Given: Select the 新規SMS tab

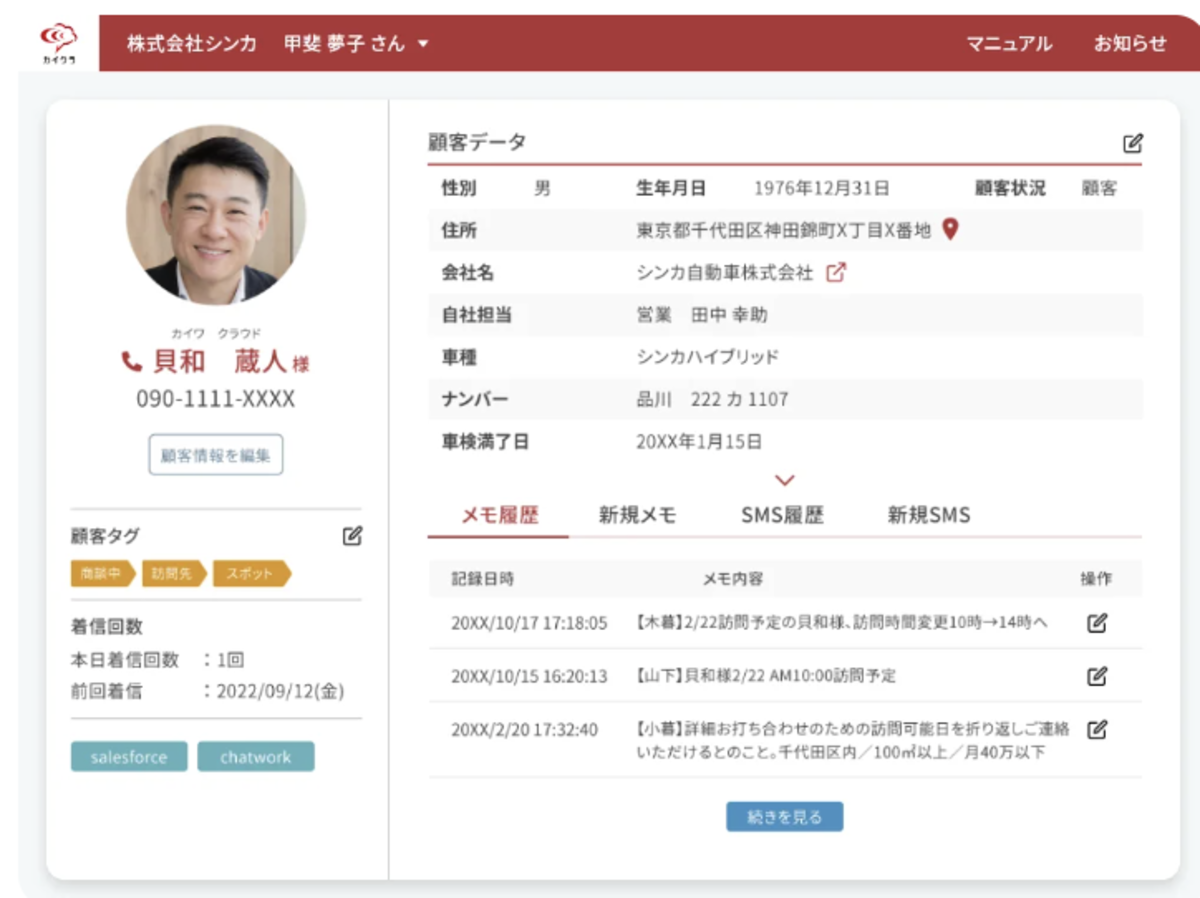Looking at the screenshot, I should [x=928, y=516].
